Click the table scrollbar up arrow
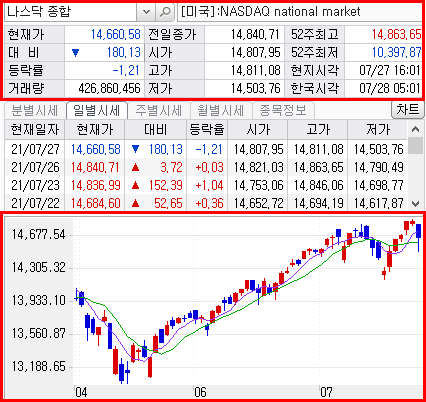 pos(415,129)
